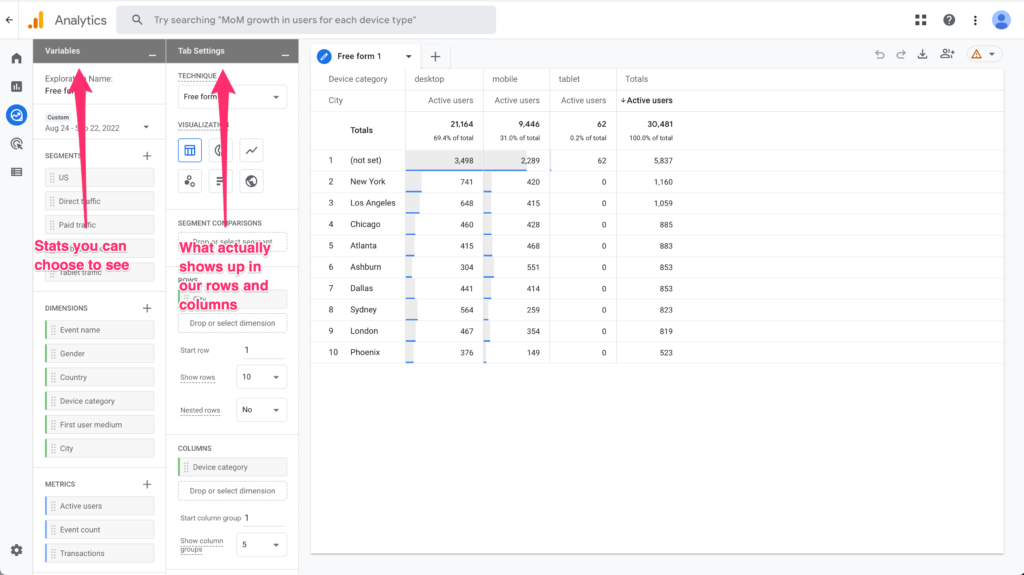Open Reports from the left sidebar

tap(16, 86)
